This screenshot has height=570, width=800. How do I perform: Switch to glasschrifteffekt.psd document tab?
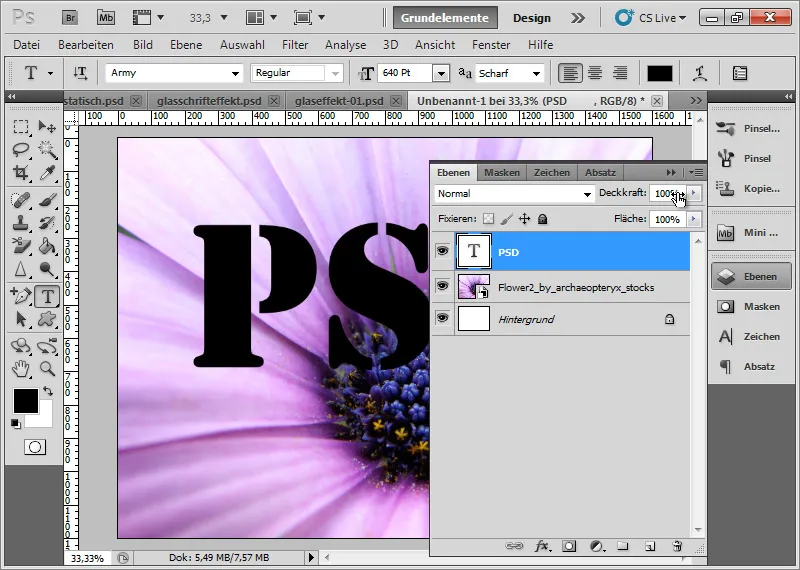pos(210,101)
